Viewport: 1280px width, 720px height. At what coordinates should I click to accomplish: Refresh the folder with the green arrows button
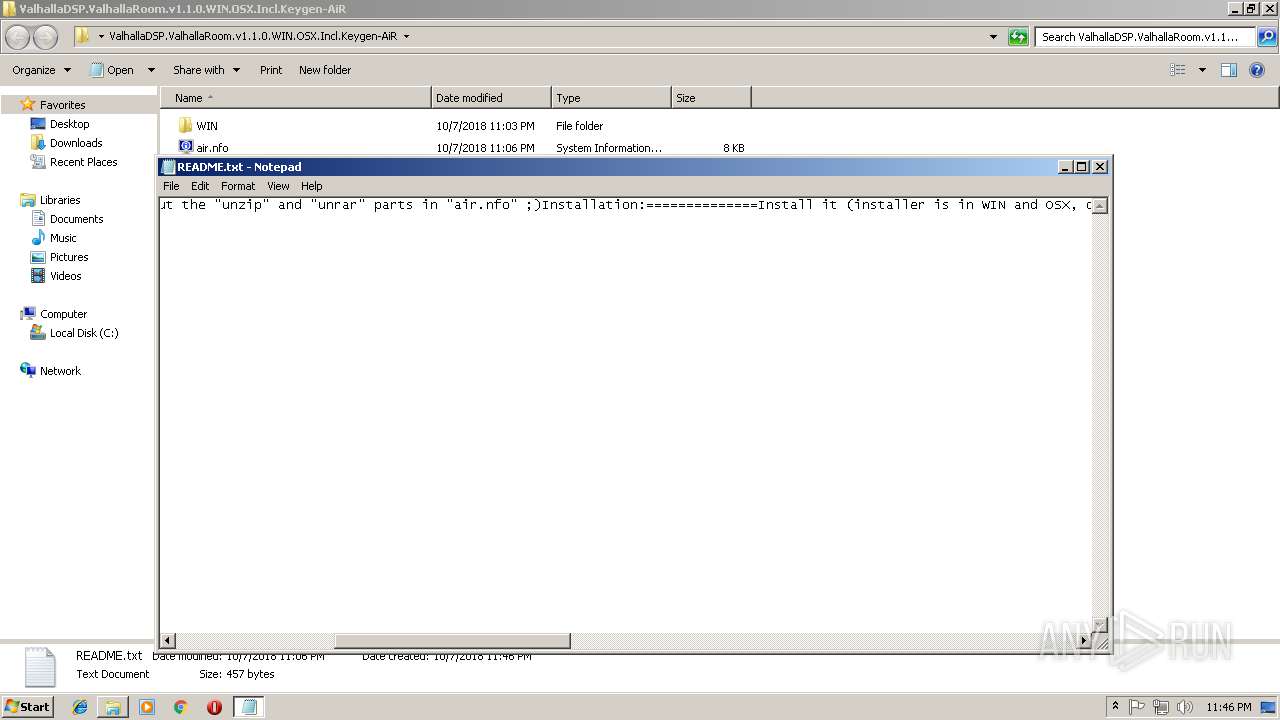tap(1018, 37)
